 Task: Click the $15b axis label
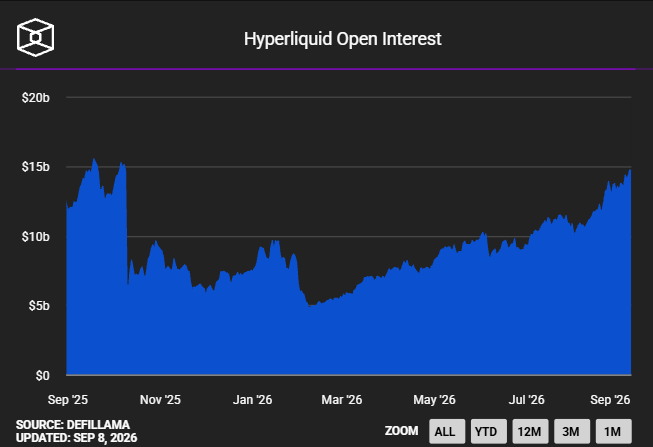(35, 167)
